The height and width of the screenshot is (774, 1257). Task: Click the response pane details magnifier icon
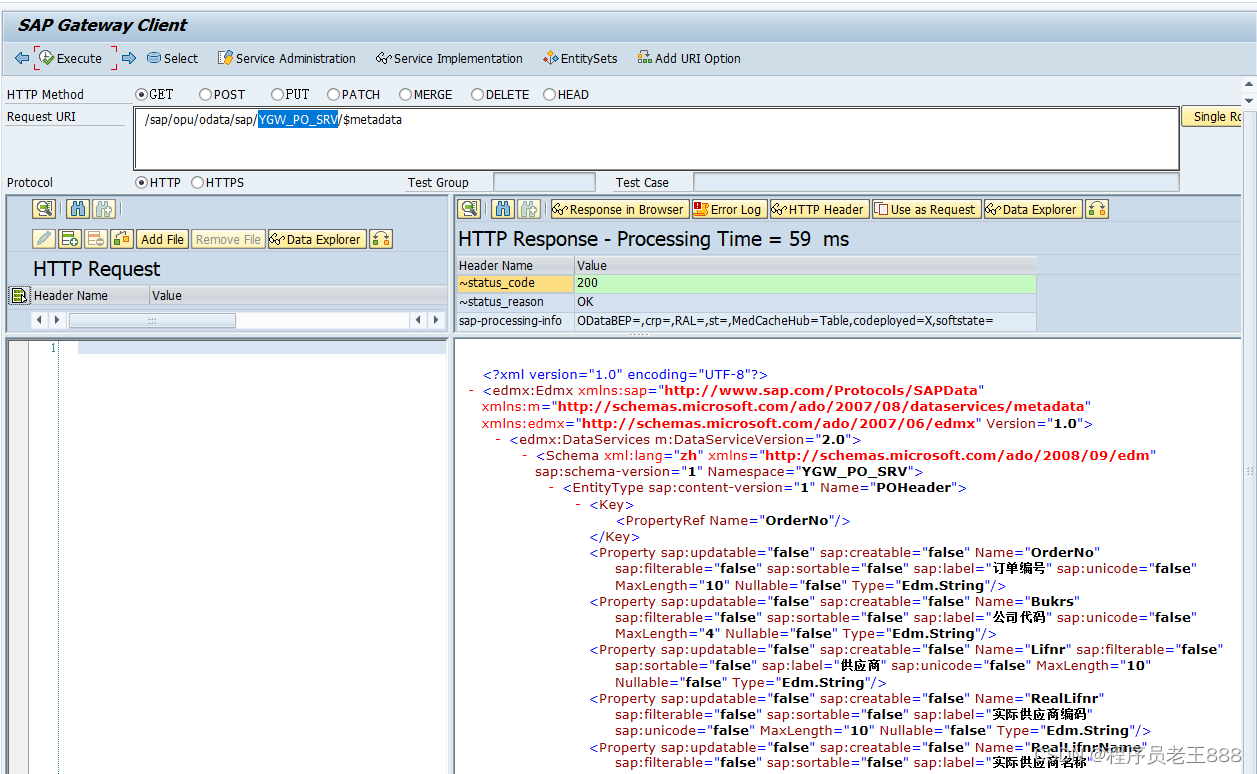coord(469,209)
